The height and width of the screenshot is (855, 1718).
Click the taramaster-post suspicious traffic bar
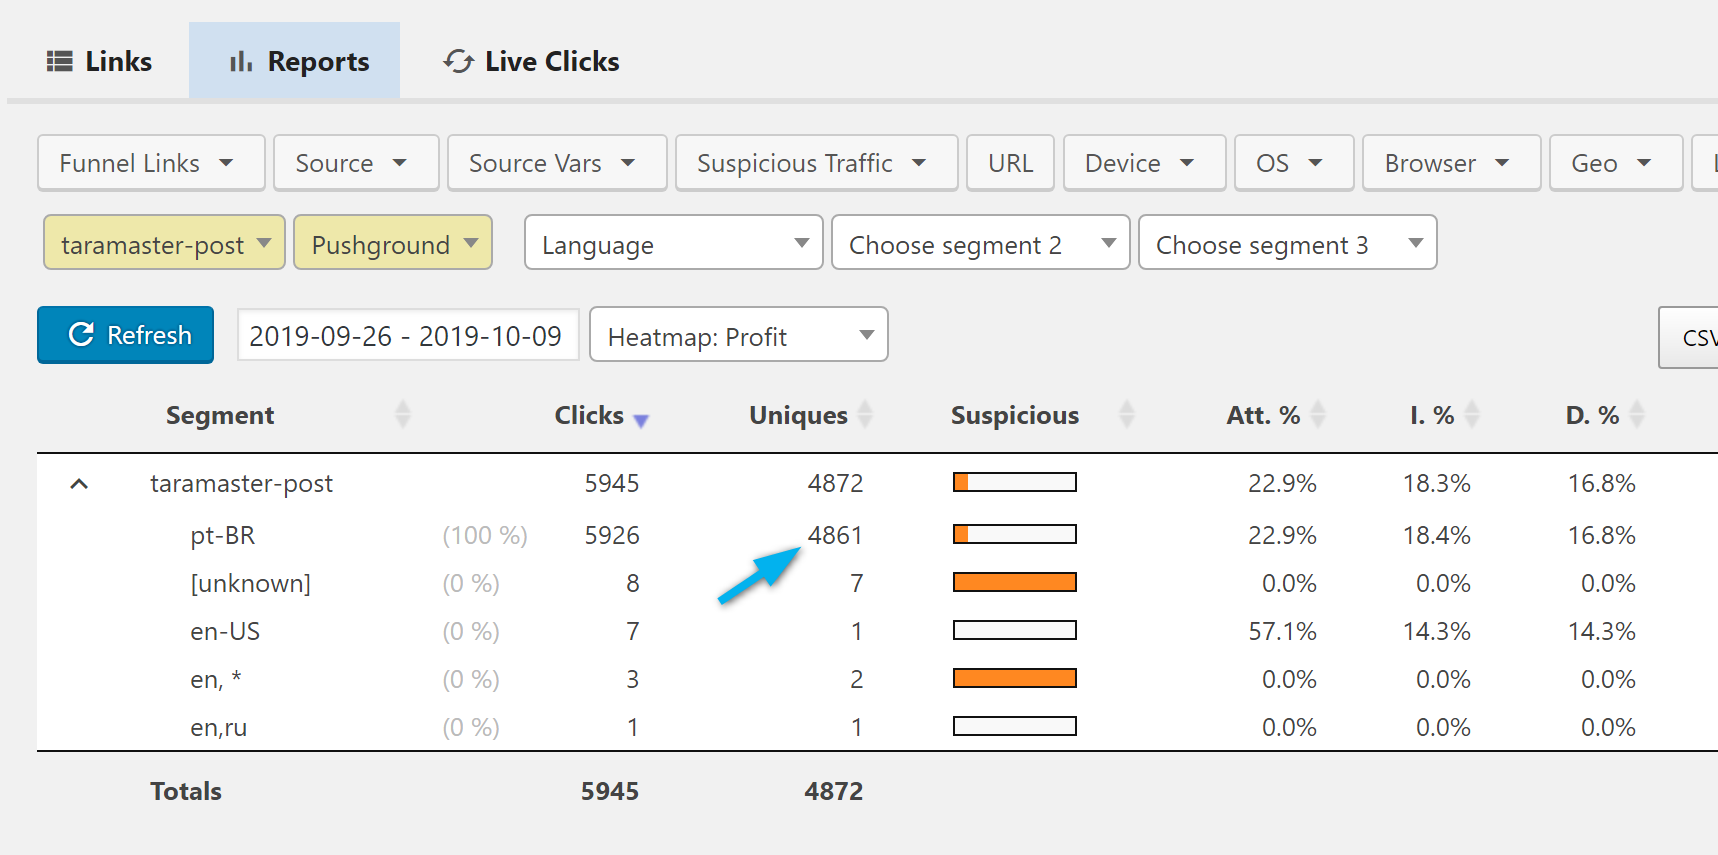(x=1015, y=482)
